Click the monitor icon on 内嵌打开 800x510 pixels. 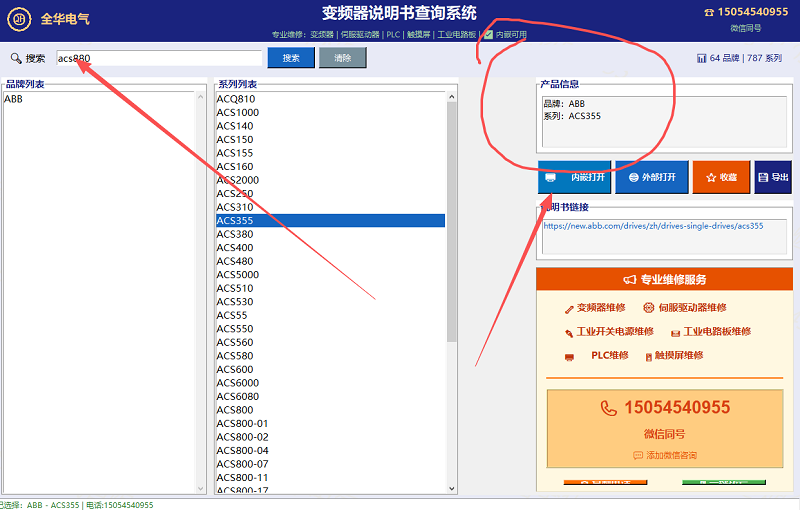550,177
